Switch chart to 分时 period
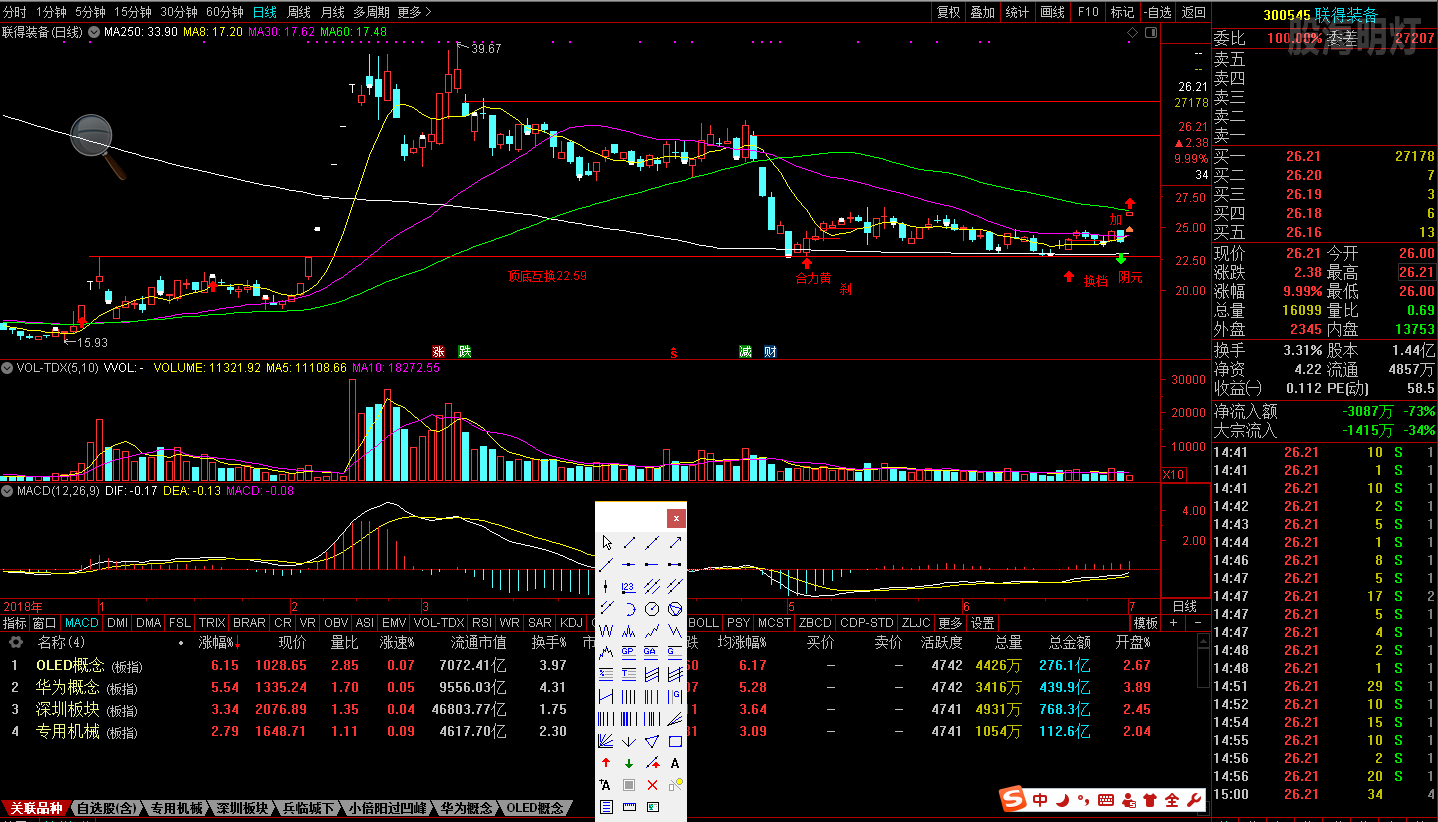 click(x=15, y=12)
